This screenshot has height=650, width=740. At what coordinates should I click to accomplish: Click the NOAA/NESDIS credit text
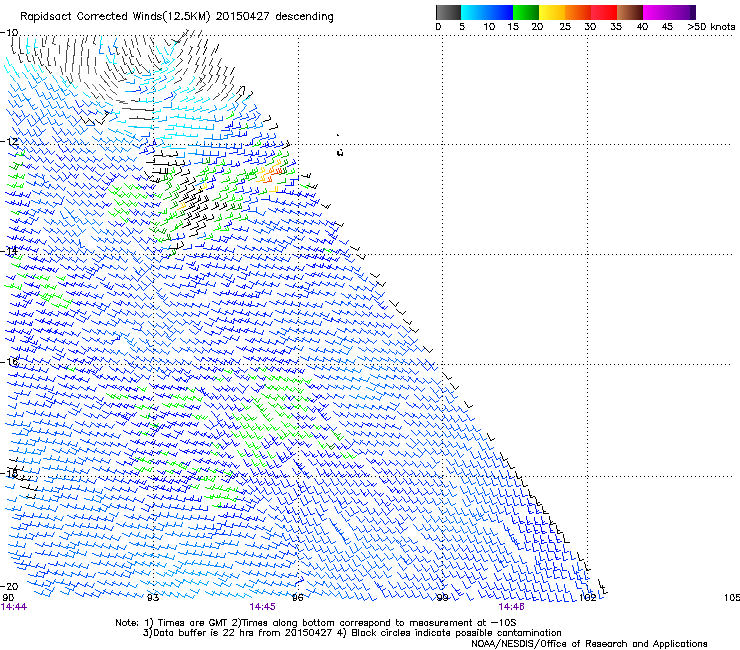click(589, 644)
